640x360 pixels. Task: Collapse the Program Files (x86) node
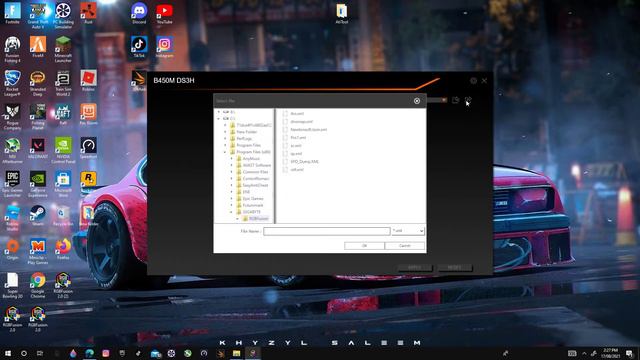[x=225, y=152]
